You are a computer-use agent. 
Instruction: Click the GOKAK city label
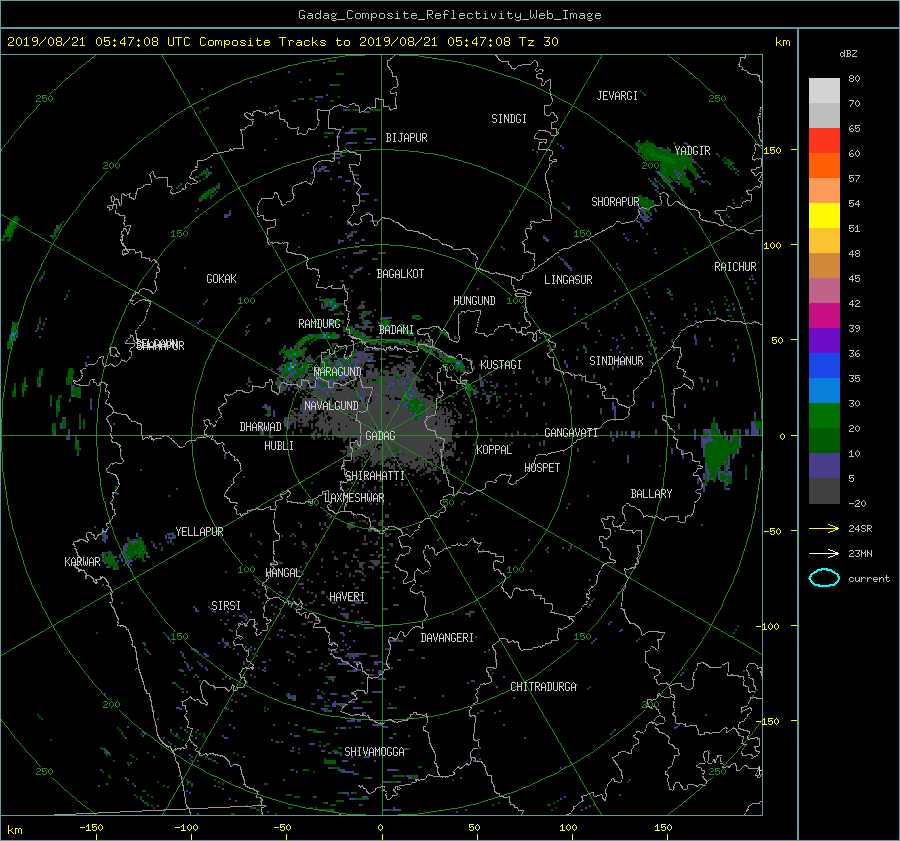click(x=222, y=279)
